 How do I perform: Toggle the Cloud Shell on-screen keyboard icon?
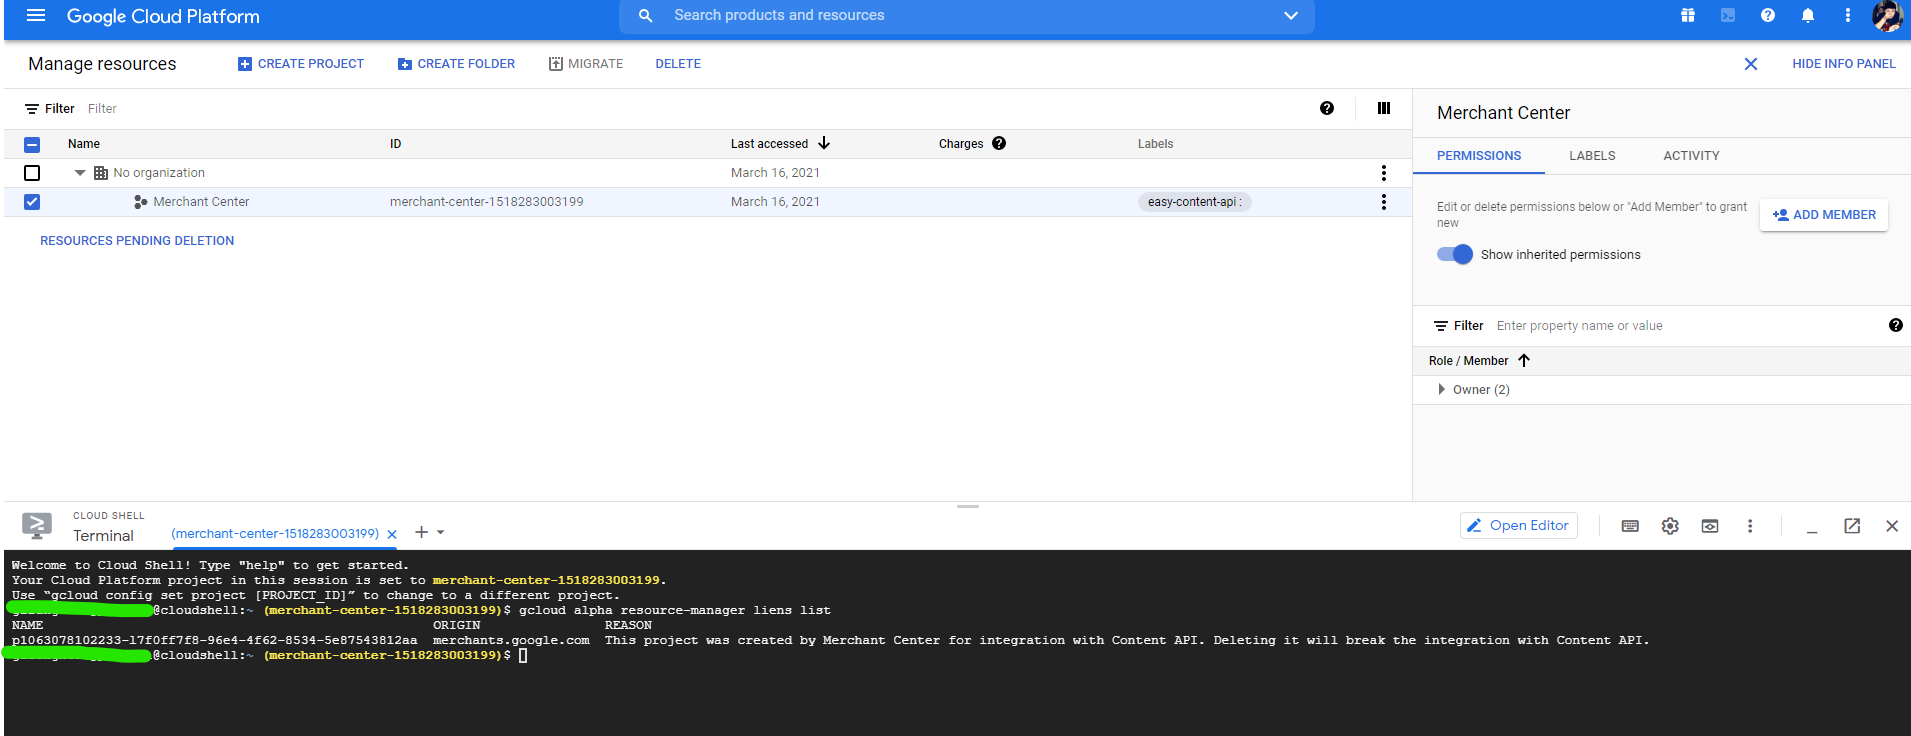click(1630, 526)
